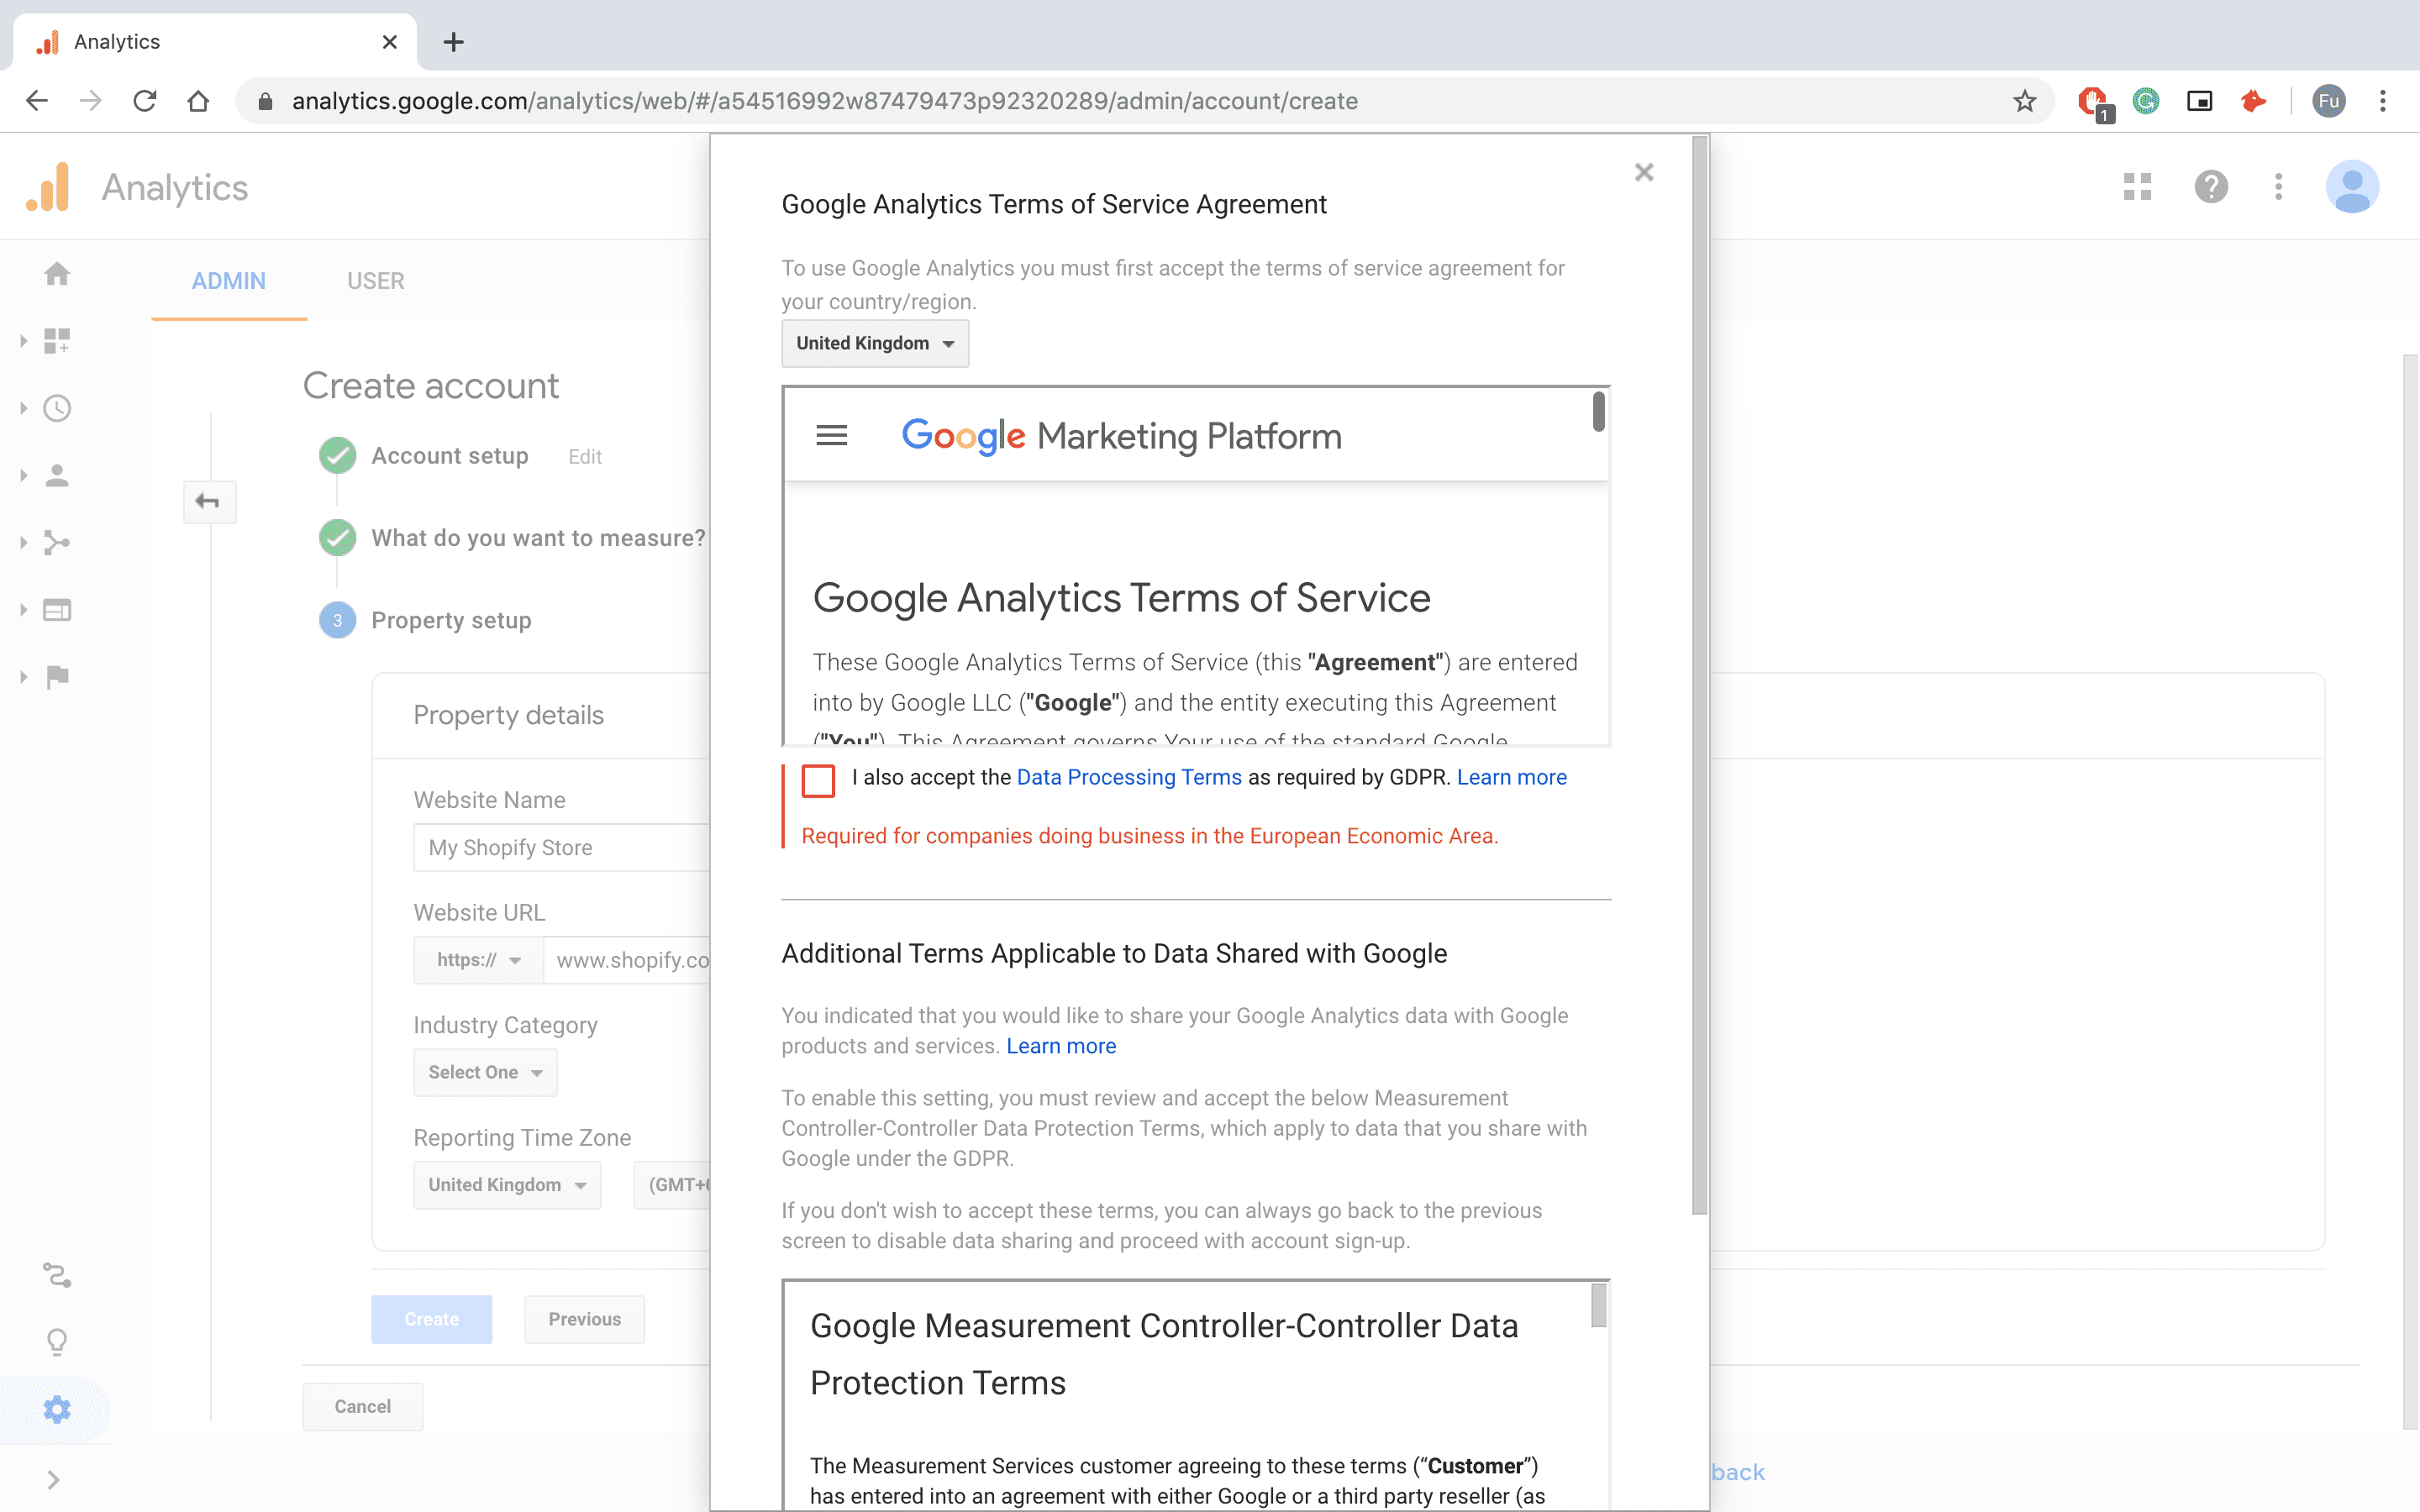Open the Industry Category Select One dropdown

pos(485,1072)
